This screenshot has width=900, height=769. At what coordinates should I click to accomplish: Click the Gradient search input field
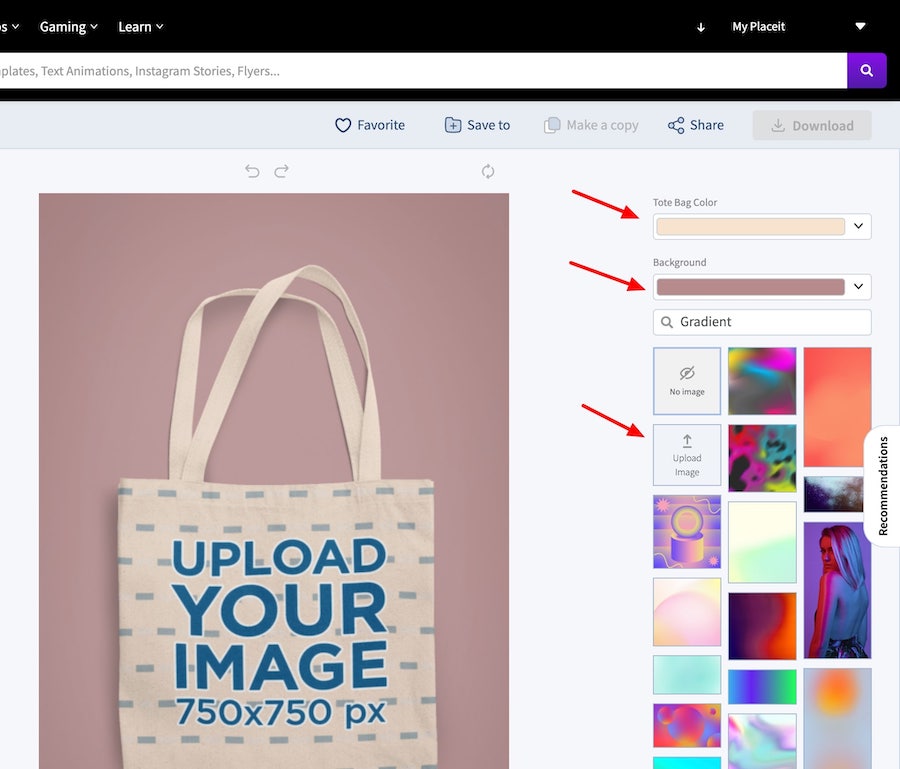click(770, 322)
